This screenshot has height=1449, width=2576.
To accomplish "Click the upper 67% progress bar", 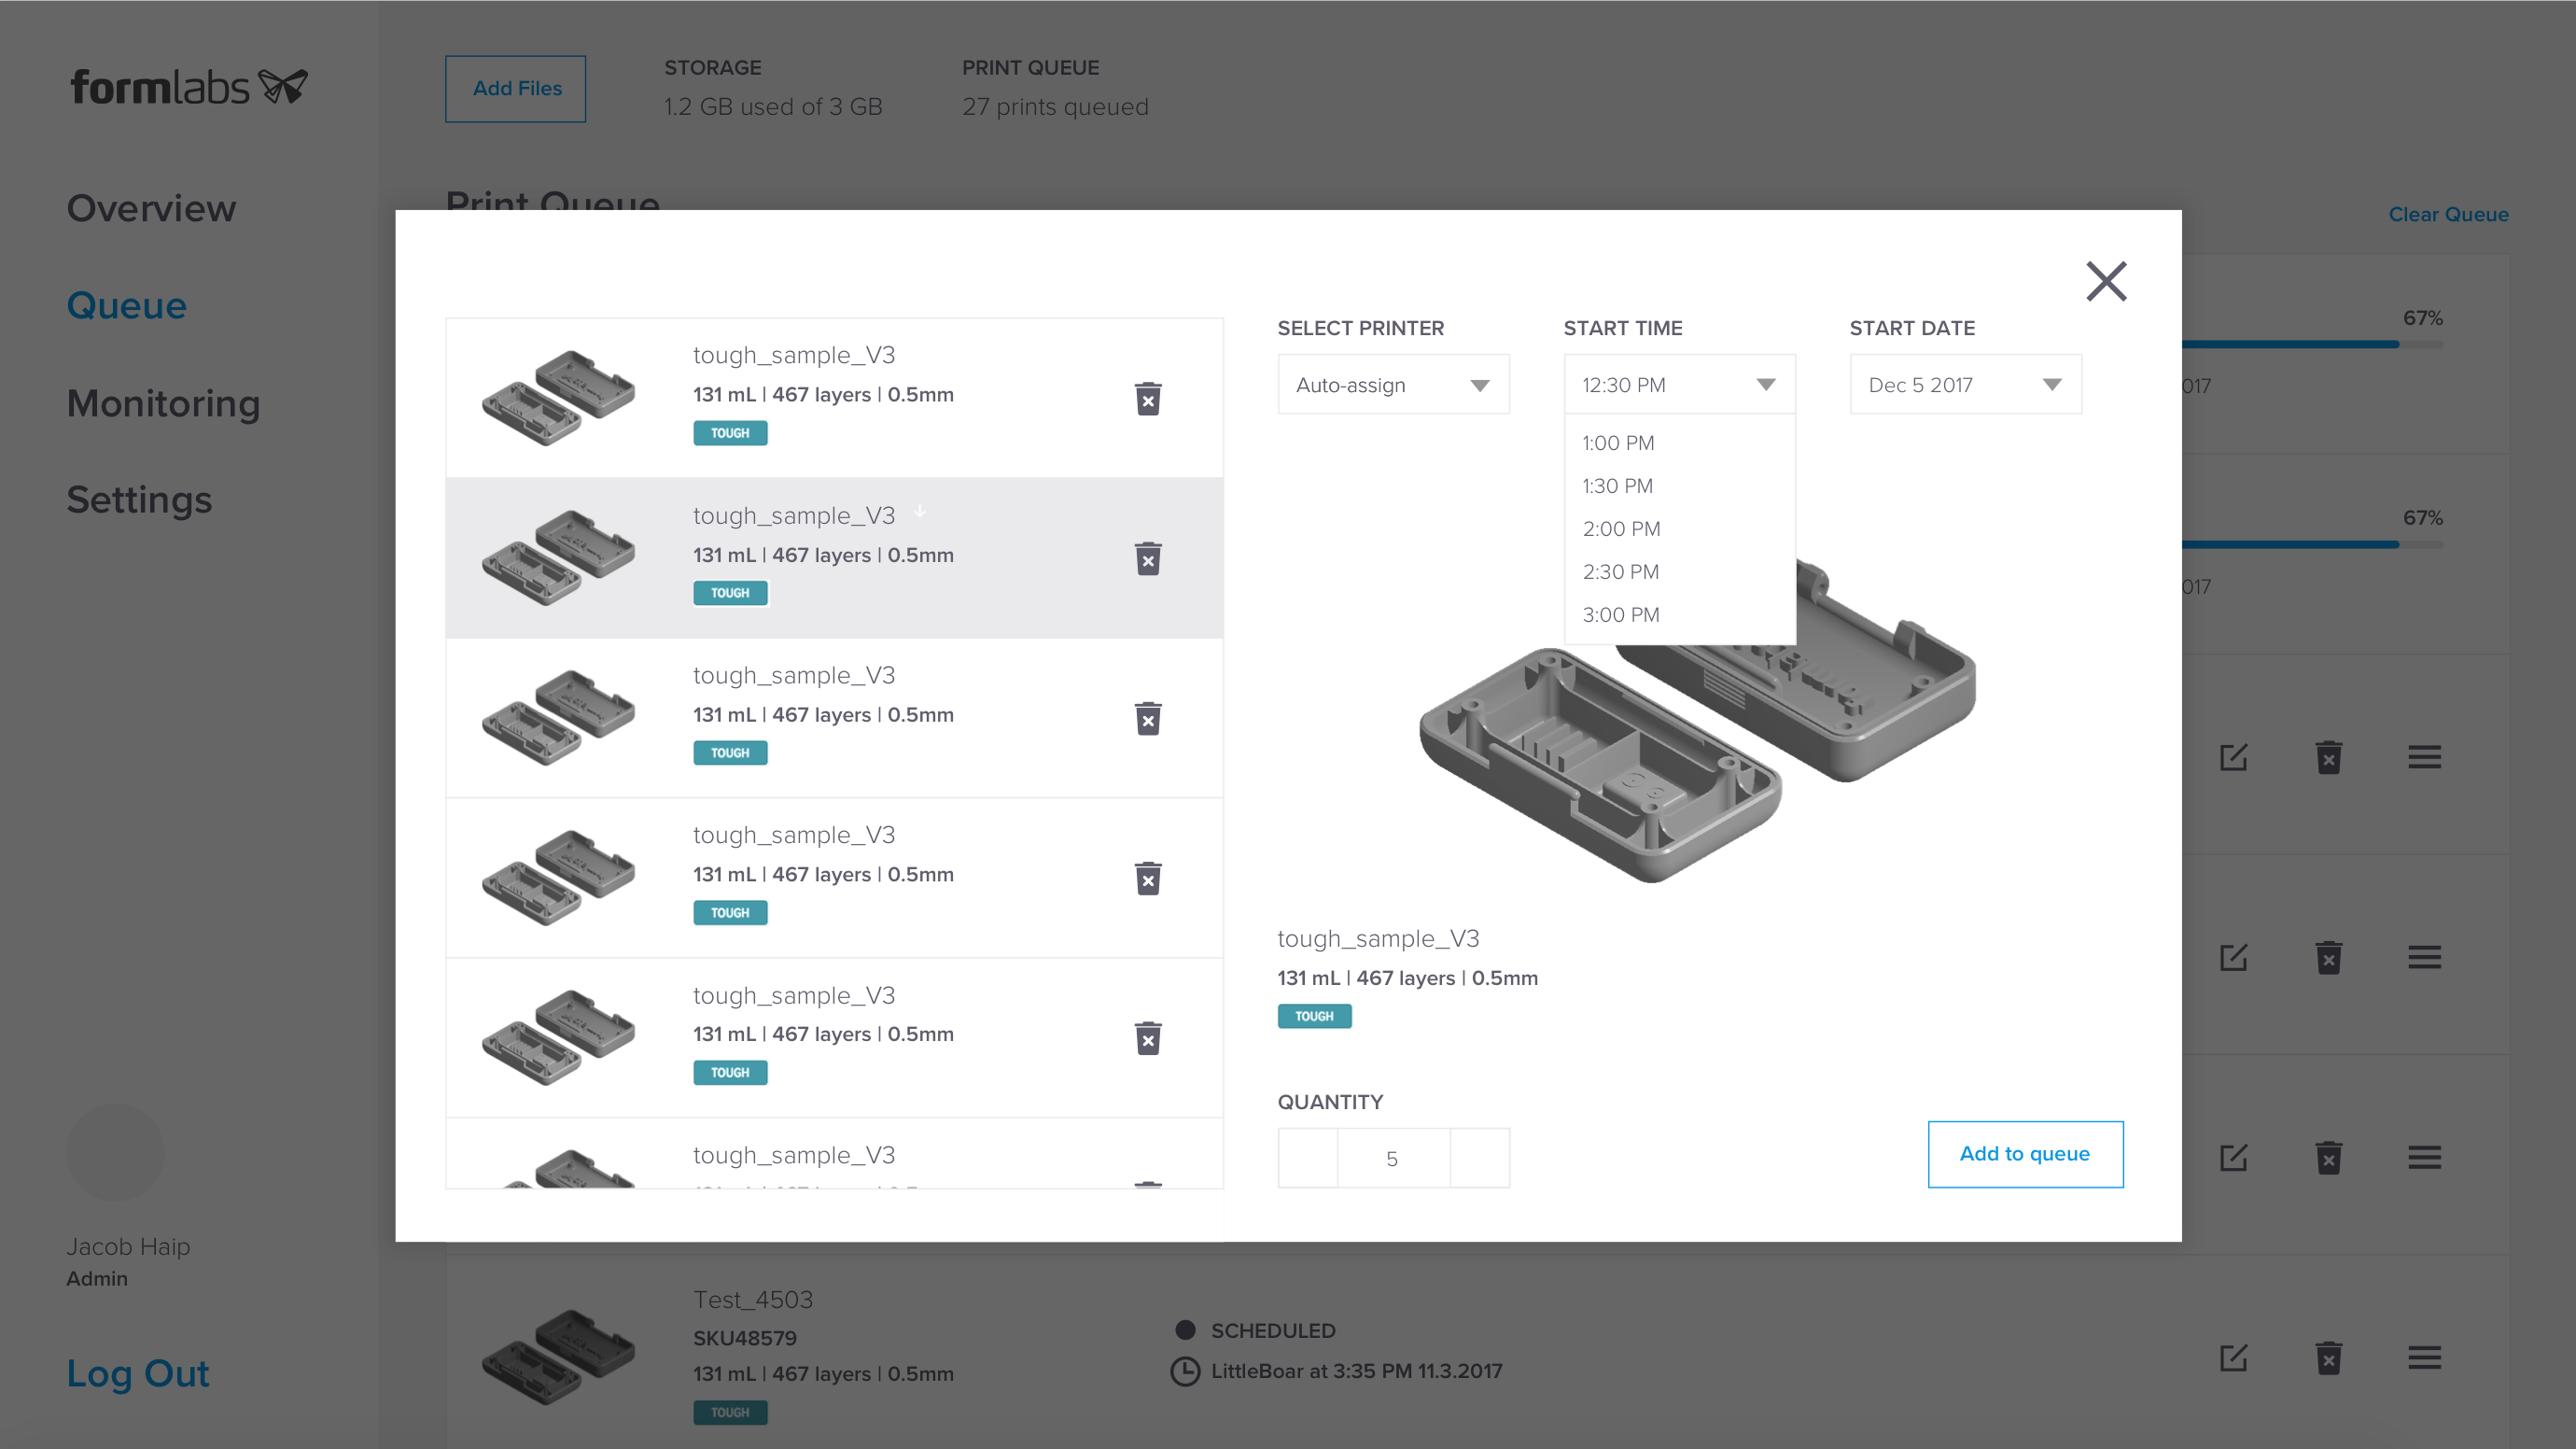I will point(2312,344).
